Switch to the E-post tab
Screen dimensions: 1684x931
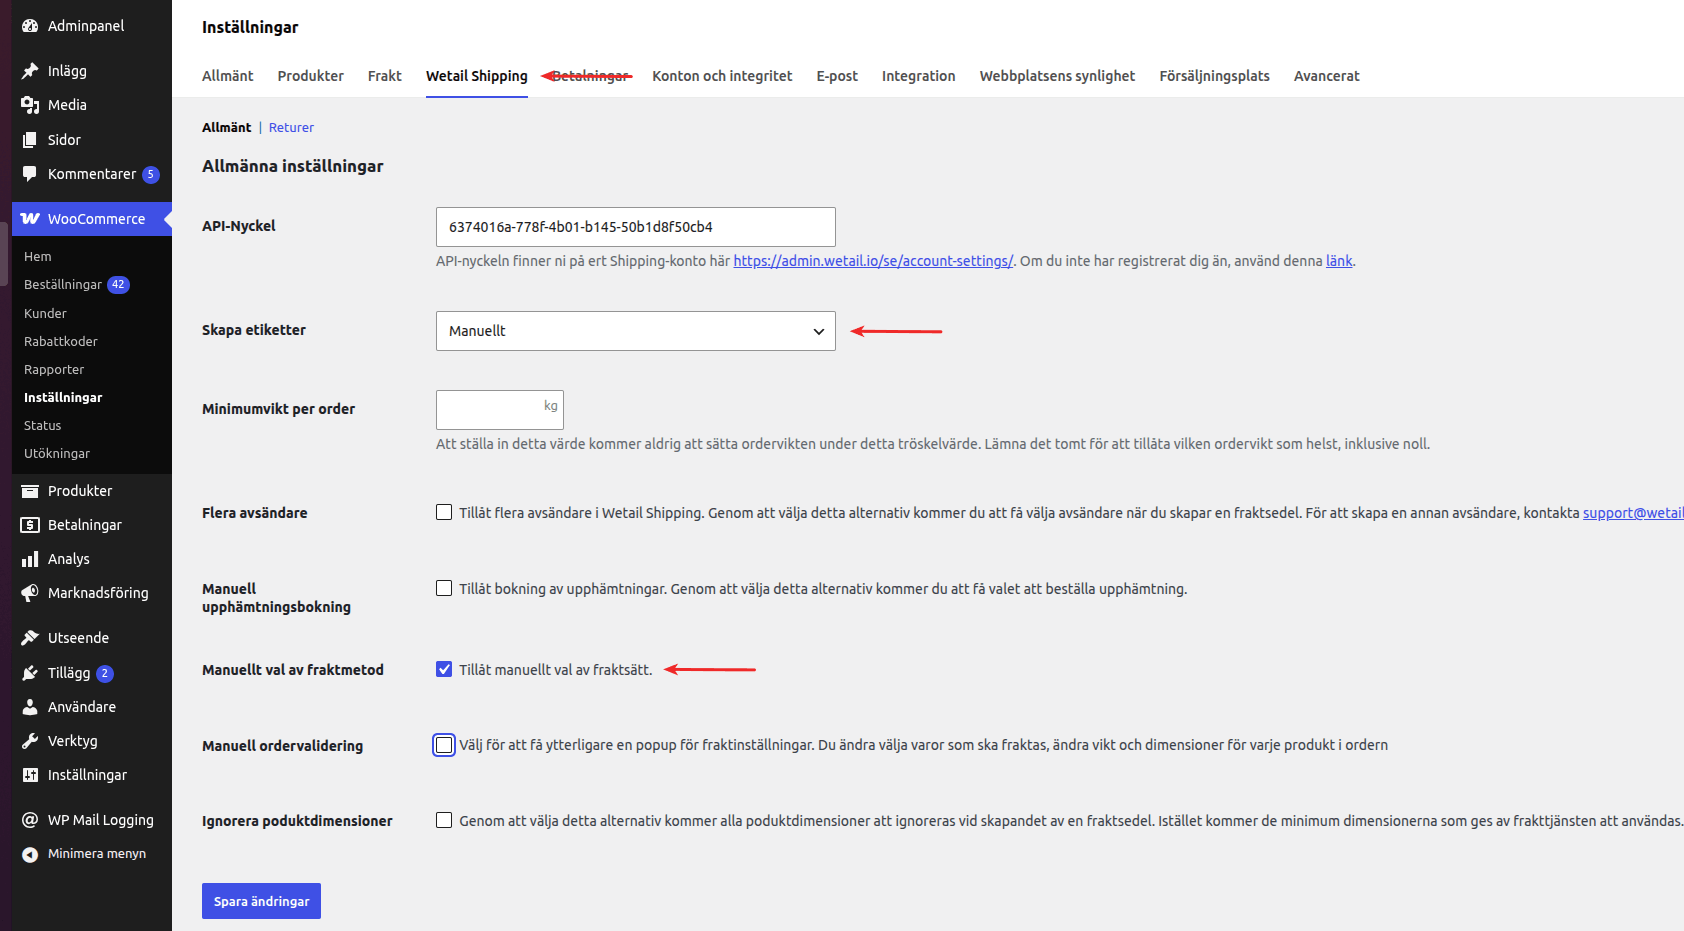click(x=837, y=76)
